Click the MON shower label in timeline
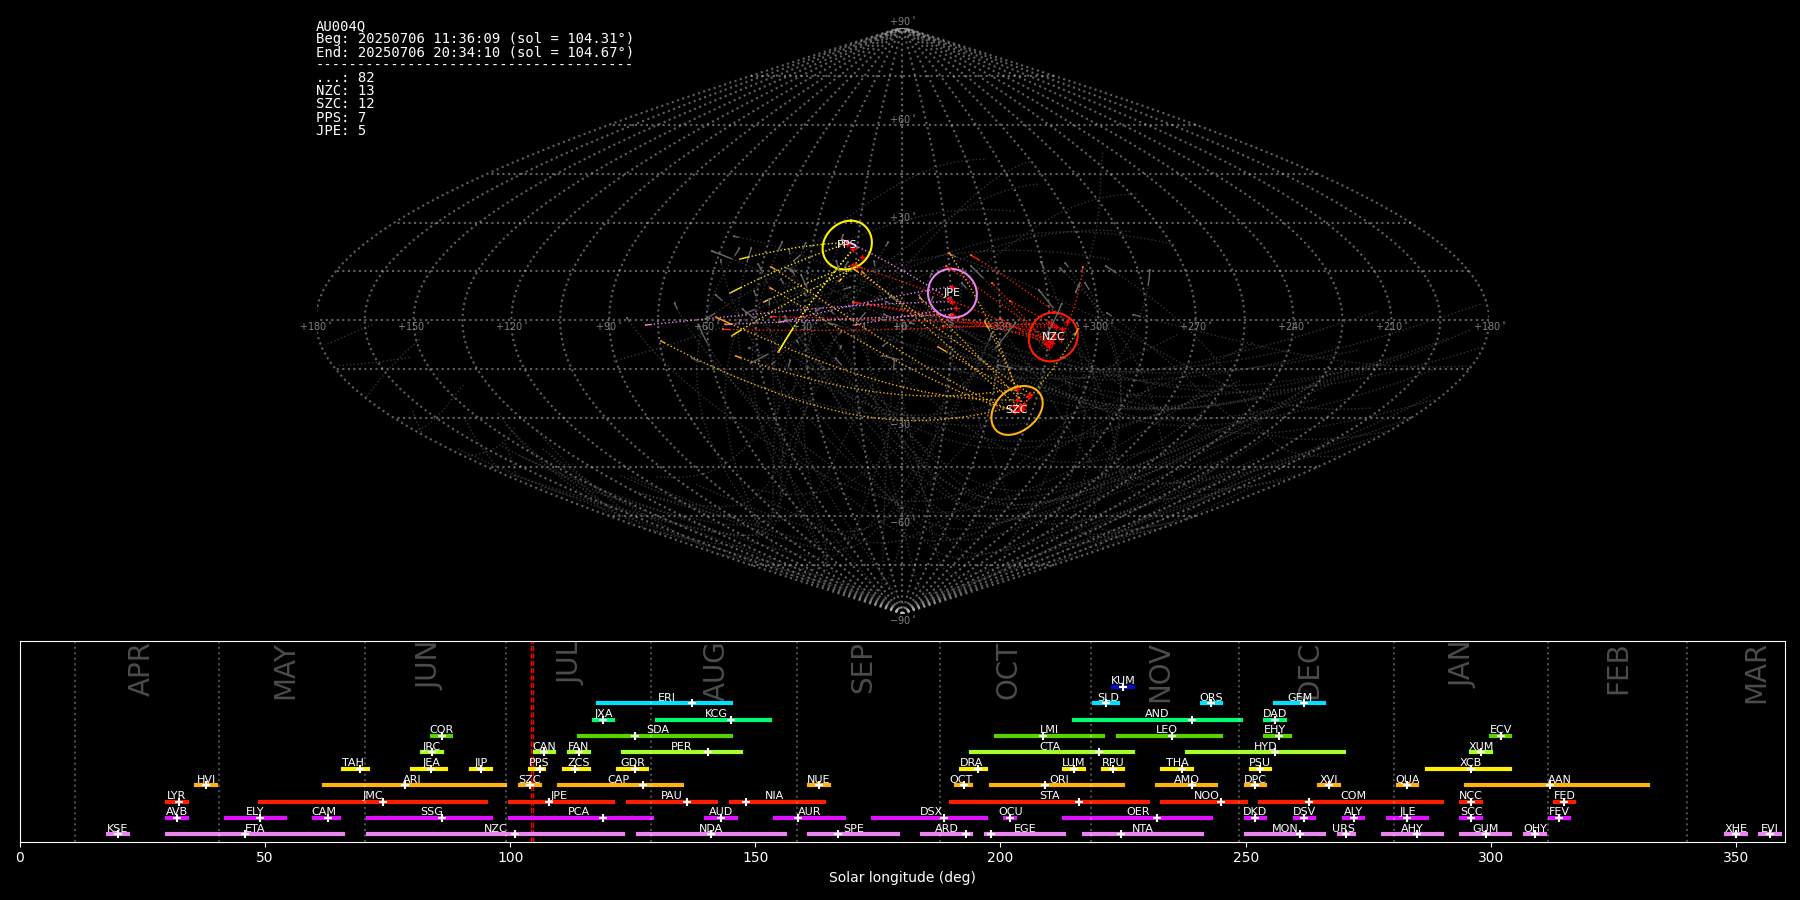The height and width of the screenshot is (900, 1800). (x=1285, y=829)
